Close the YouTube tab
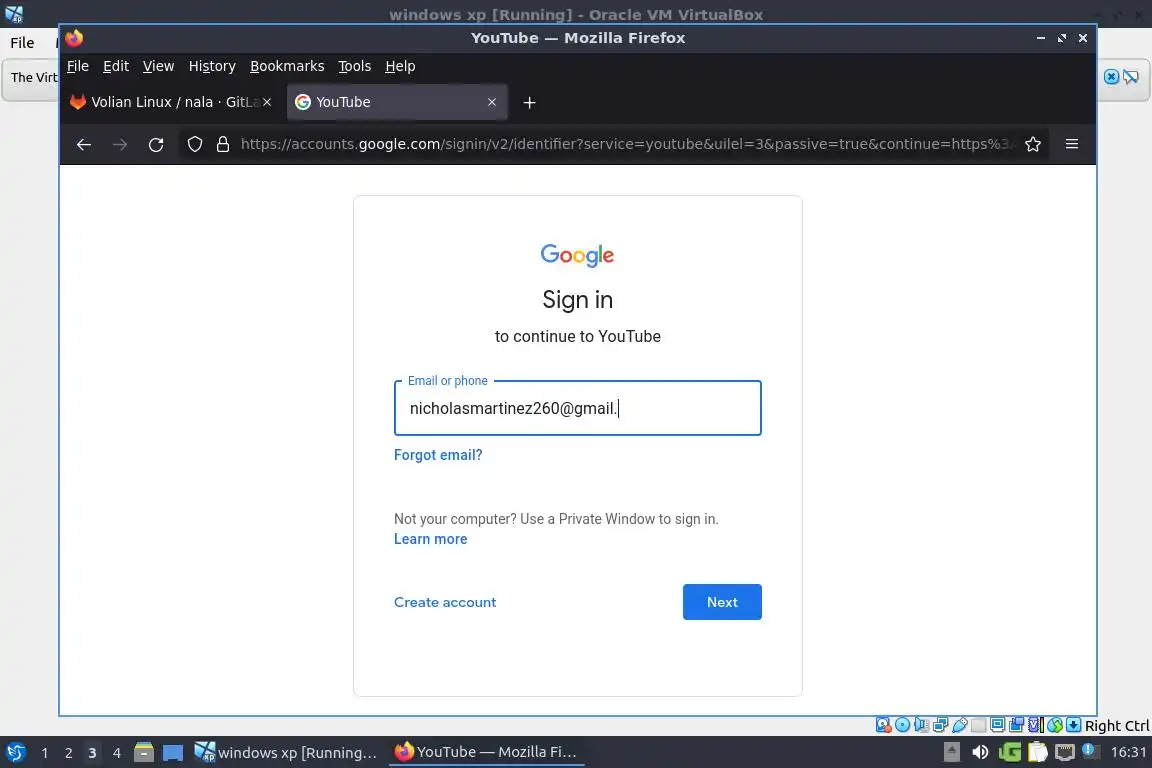 click(x=492, y=102)
